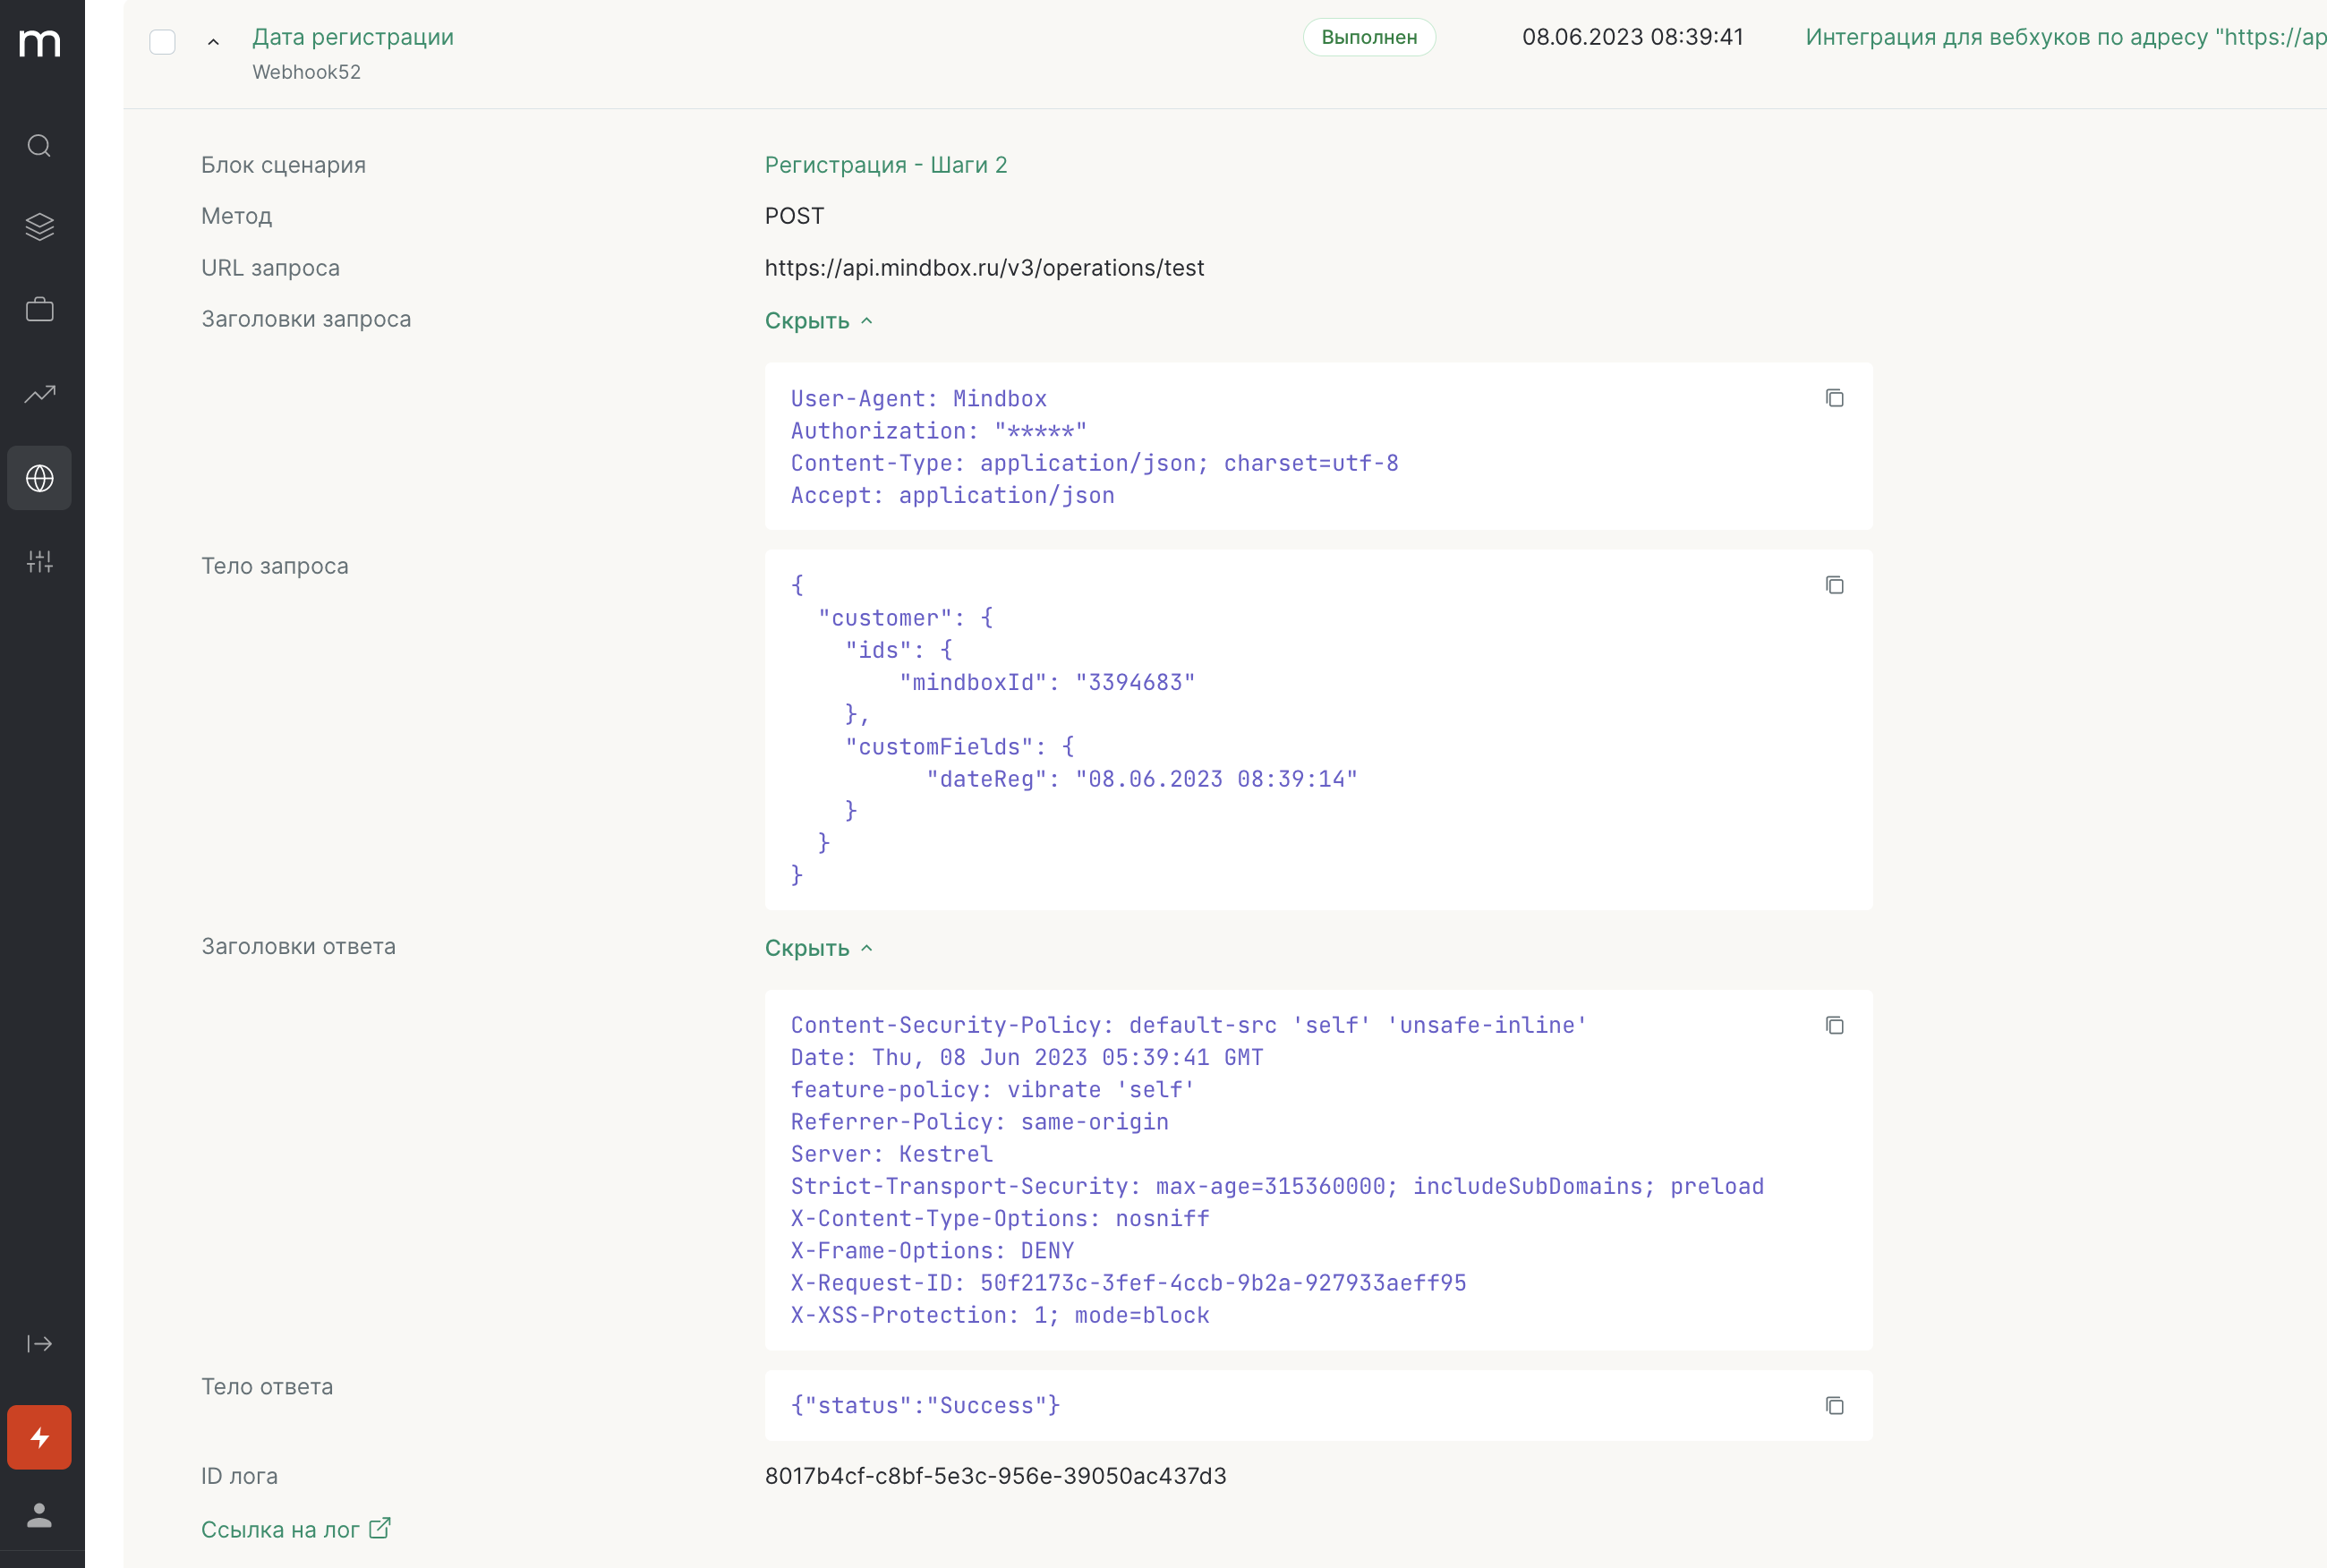Tick the checkbox for Дата регистрации row
The image size is (2327, 1568).
(x=162, y=42)
